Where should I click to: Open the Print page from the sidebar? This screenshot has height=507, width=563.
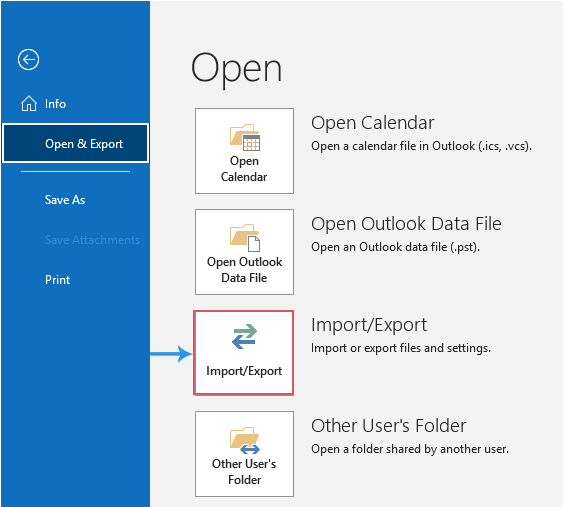point(57,279)
